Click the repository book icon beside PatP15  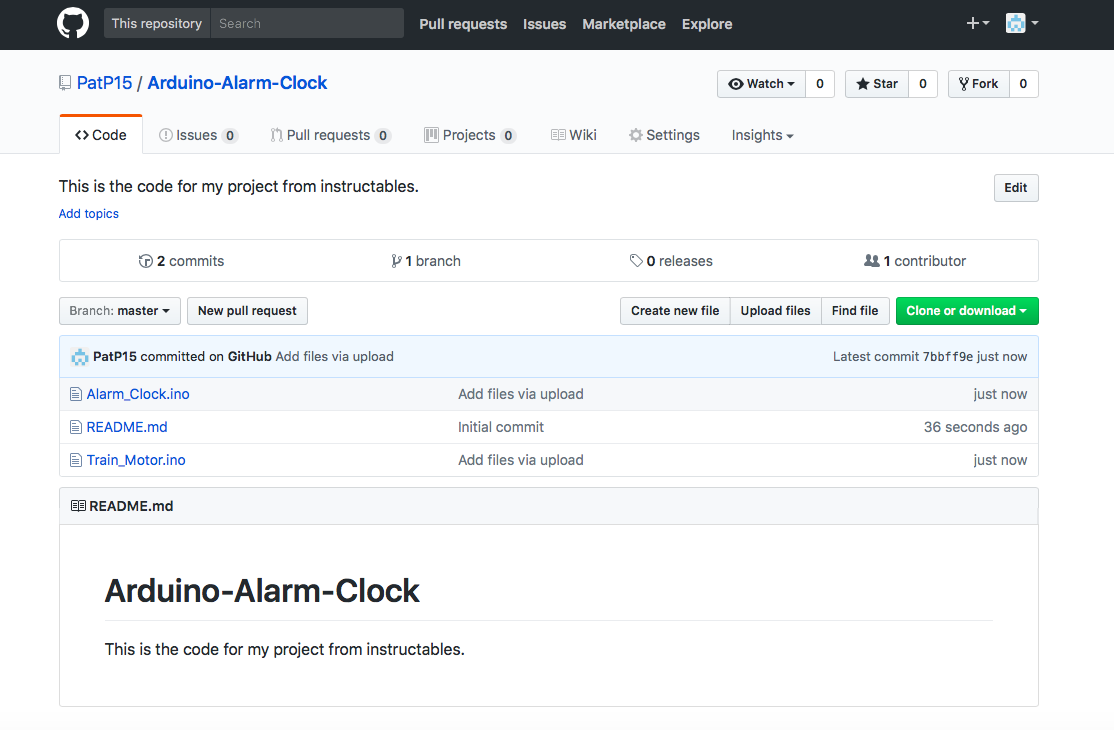65,83
